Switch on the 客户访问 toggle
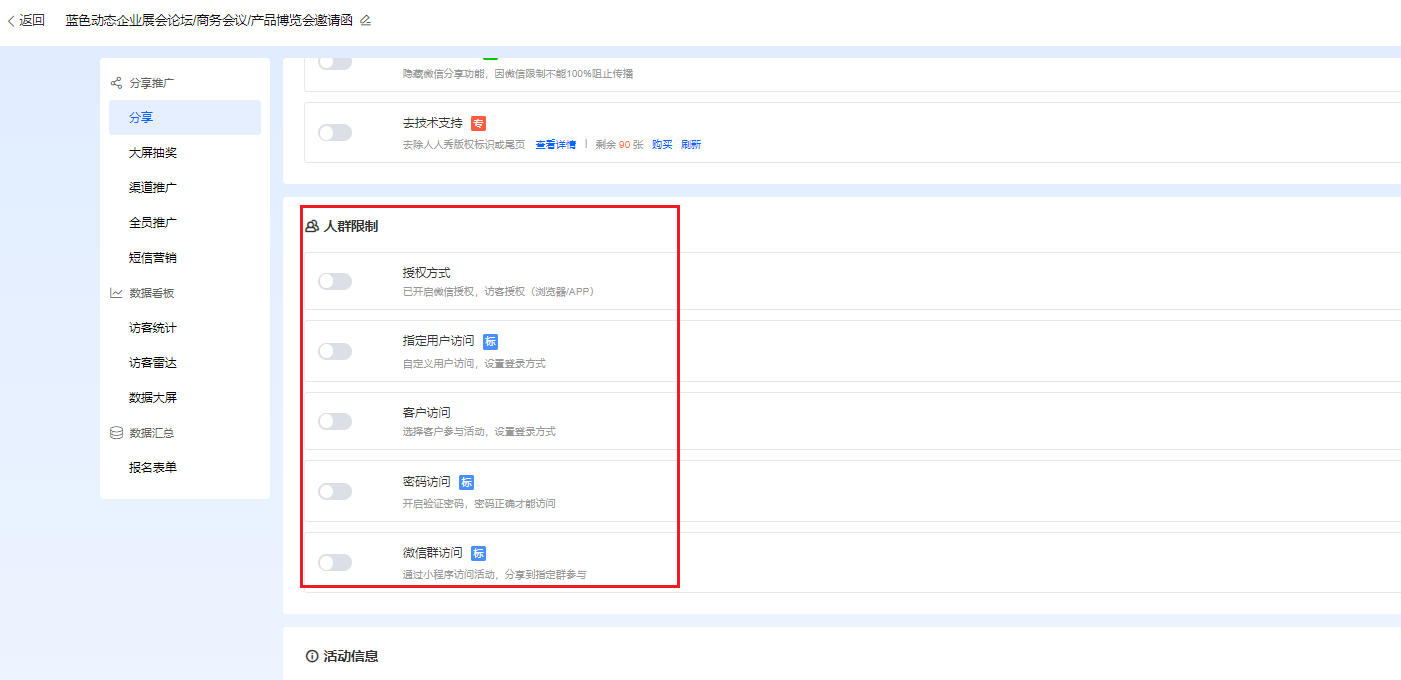 [335, 421]
